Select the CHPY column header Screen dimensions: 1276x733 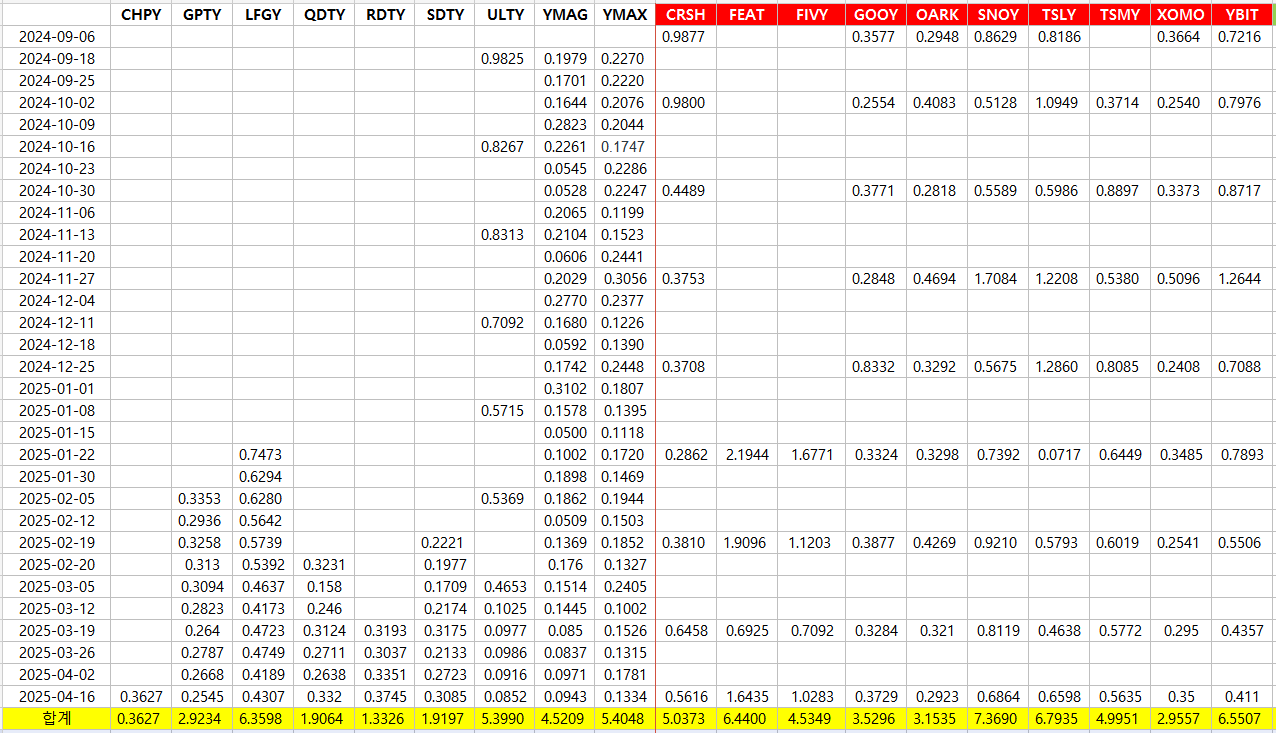pyautogui.click(x=141, y=14)
